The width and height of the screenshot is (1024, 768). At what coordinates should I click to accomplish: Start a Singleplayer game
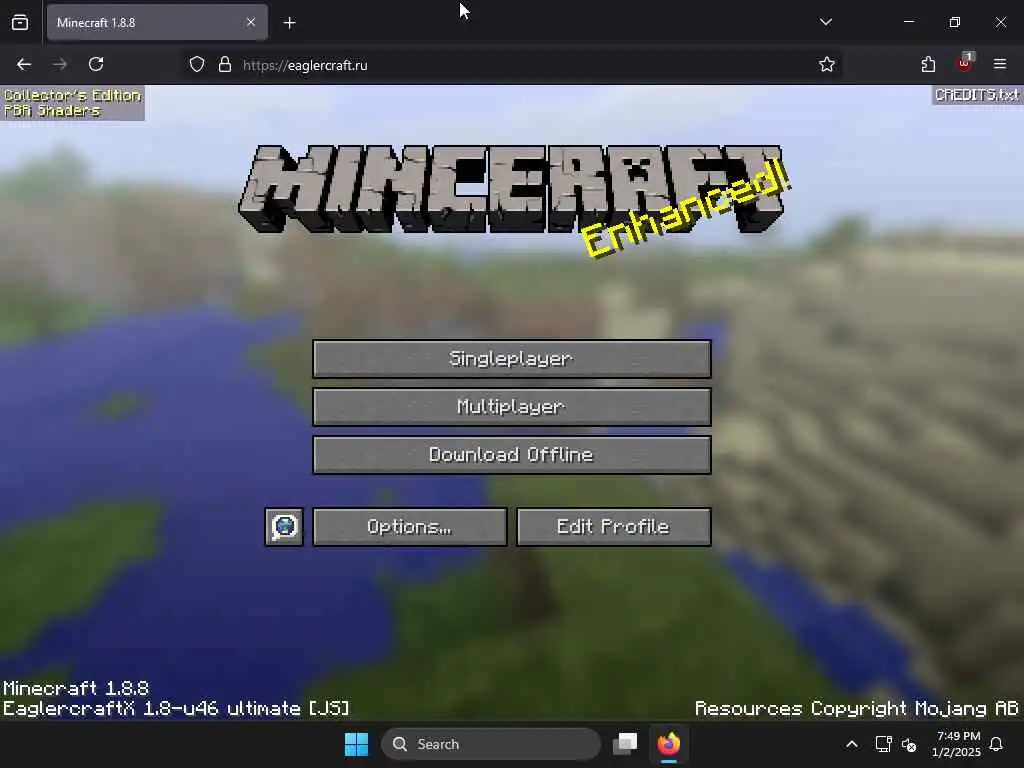511,359
